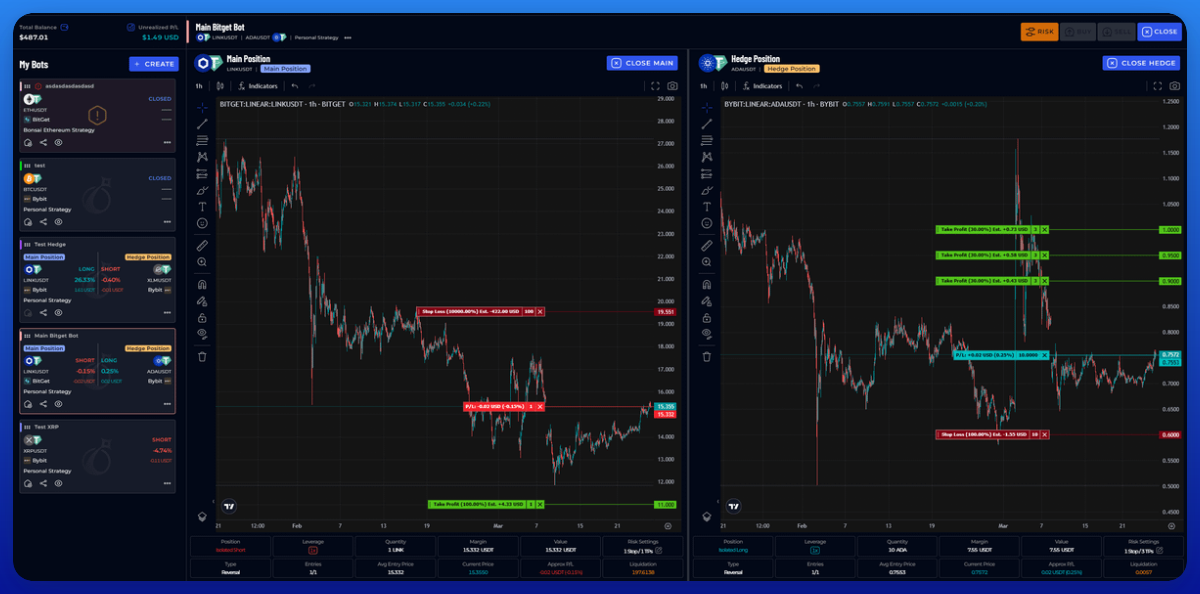Open the orange Risk button
Screen dimensions: 1200x594
pos(1040,31)
